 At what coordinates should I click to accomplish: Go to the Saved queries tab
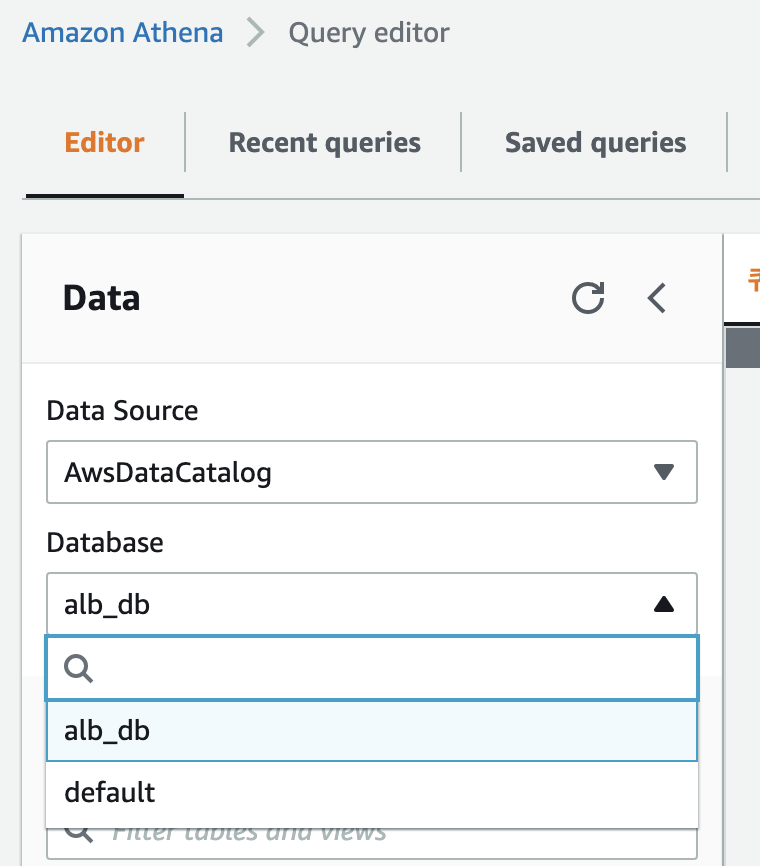point(595,142)
